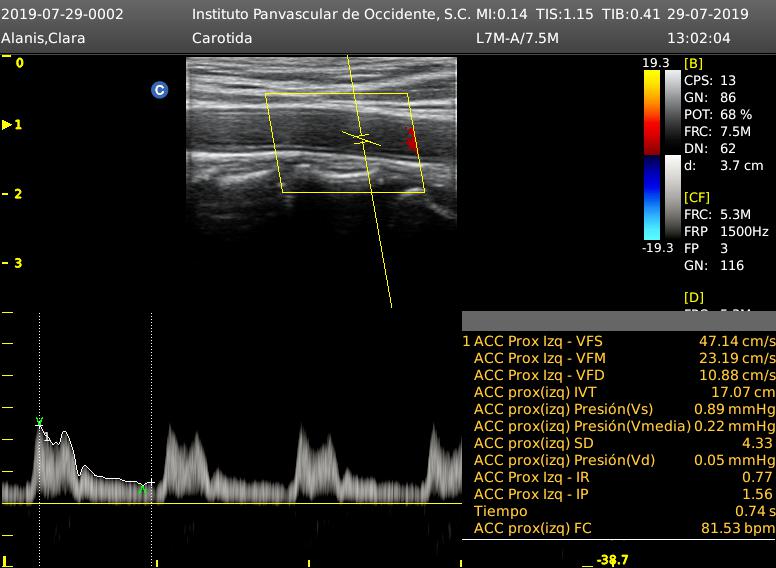
Task: Click the DN: 62 parameter
Action: click(x=710, y=148)
